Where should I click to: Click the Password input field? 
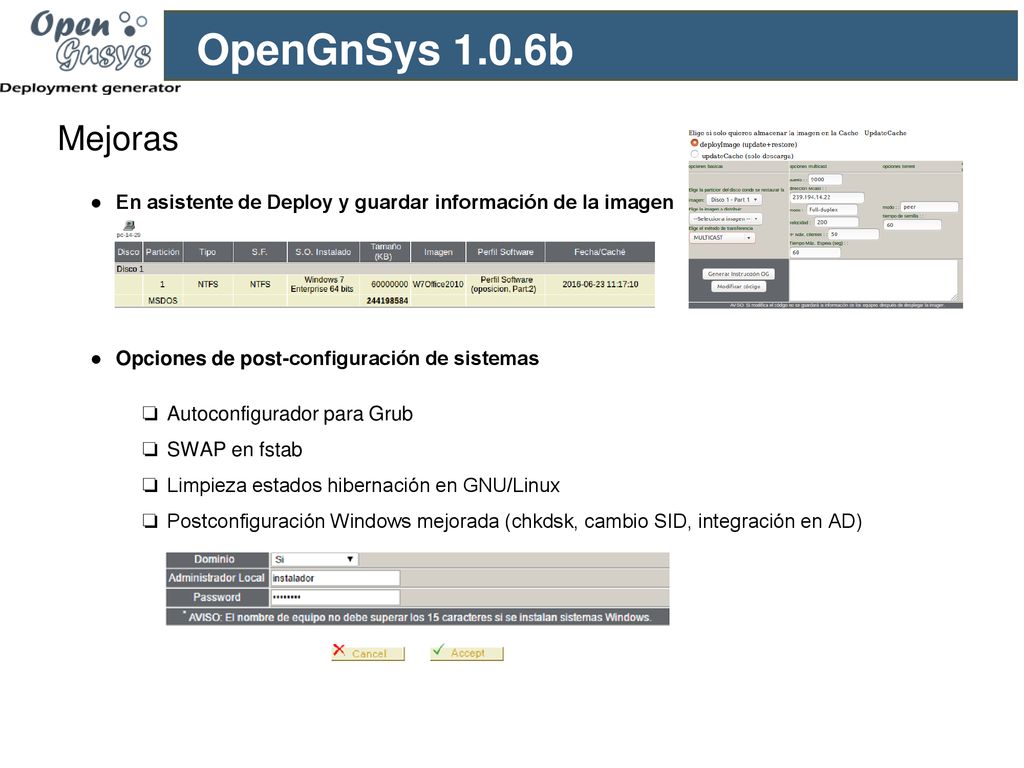click(335, 598)
